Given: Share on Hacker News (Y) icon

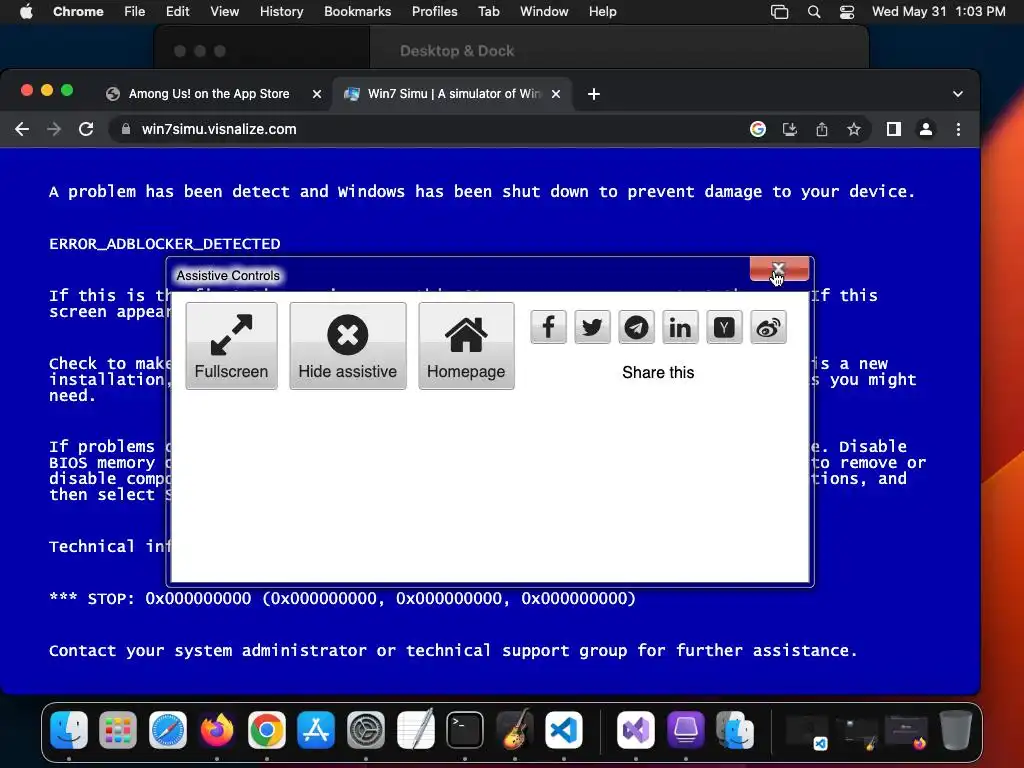Looking at the screenshot, I should coord(724,327).
